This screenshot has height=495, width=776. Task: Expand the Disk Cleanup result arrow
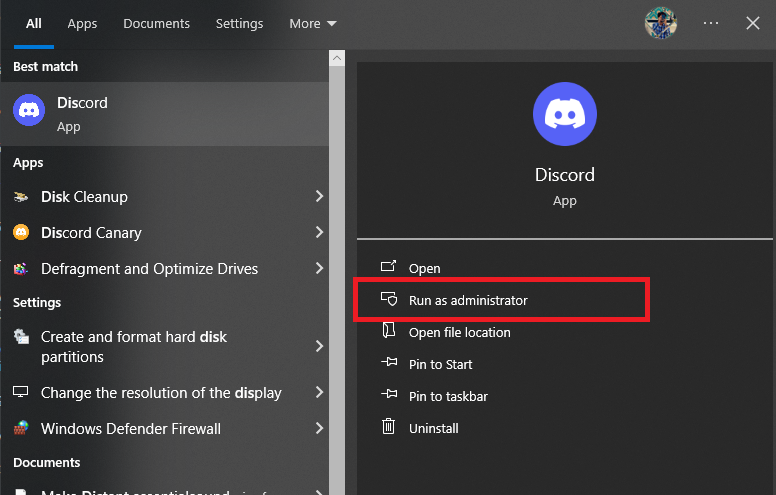click(319, 197)
